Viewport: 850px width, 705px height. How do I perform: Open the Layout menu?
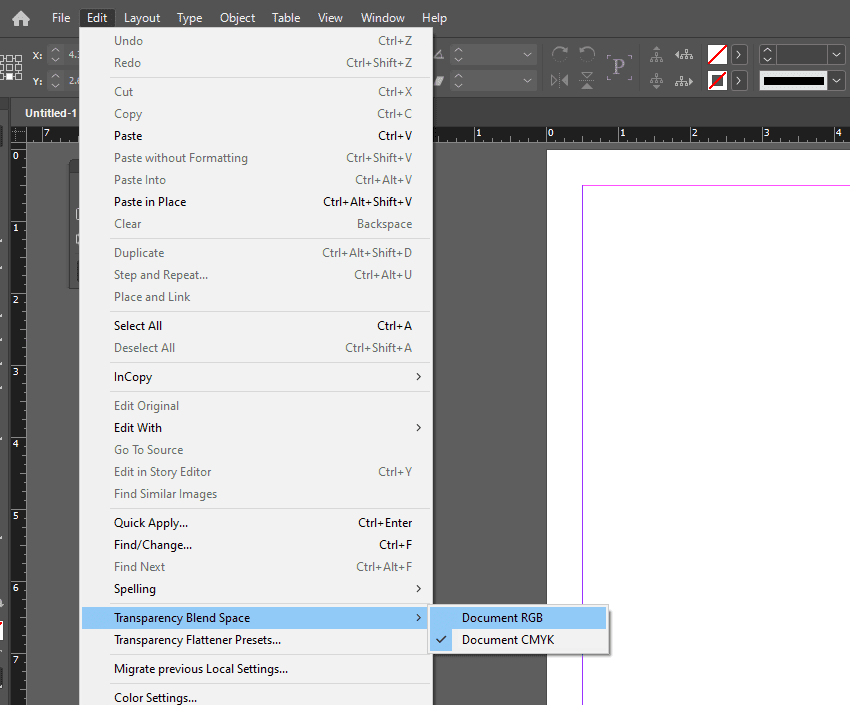(x=142, y=18)
